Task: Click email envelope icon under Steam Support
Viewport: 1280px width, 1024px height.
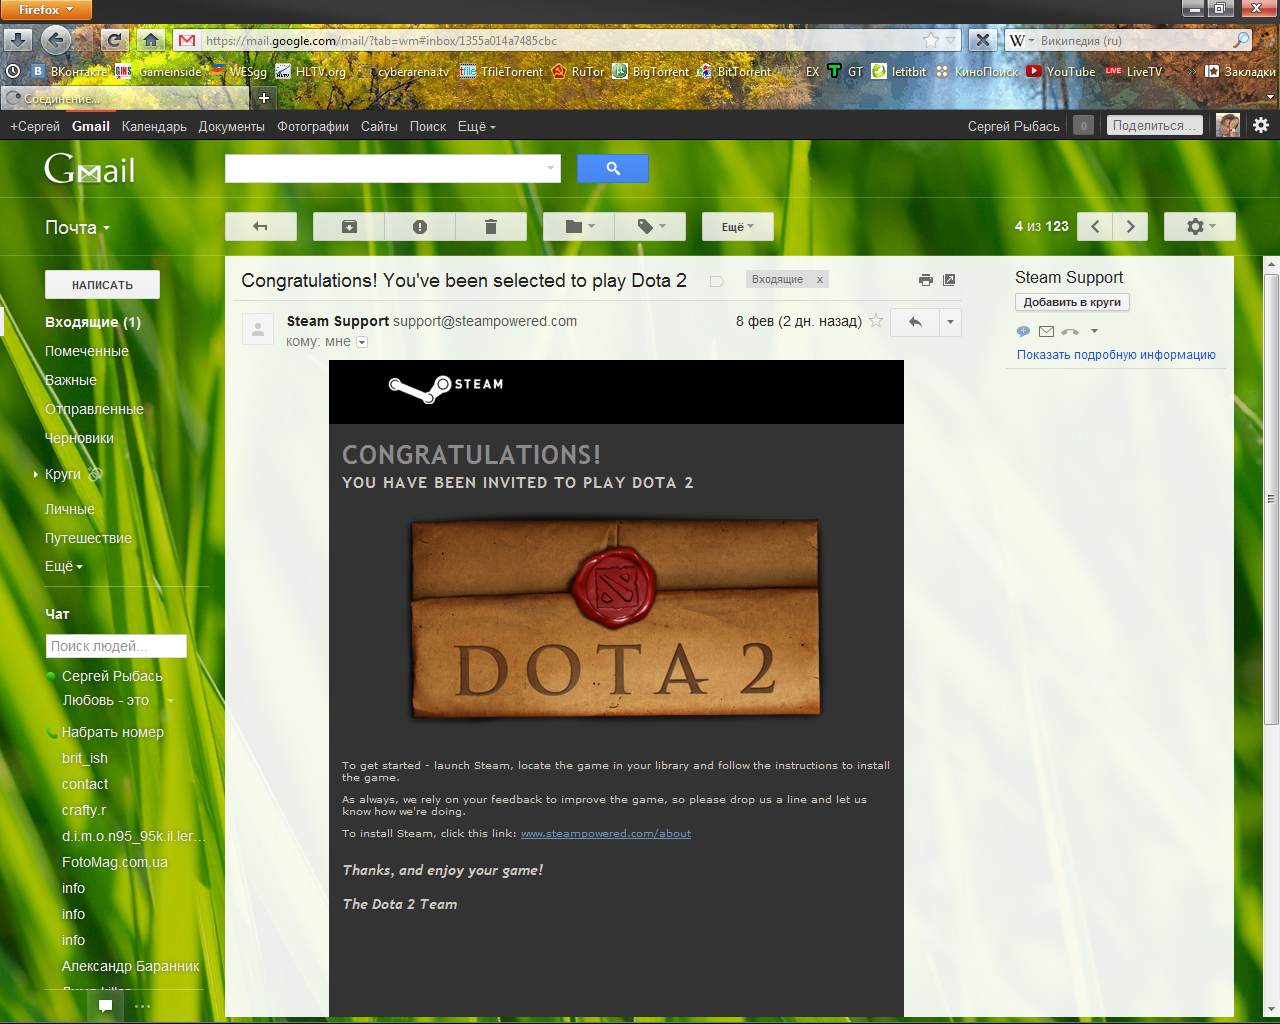Action: (x=1046, y=331)
